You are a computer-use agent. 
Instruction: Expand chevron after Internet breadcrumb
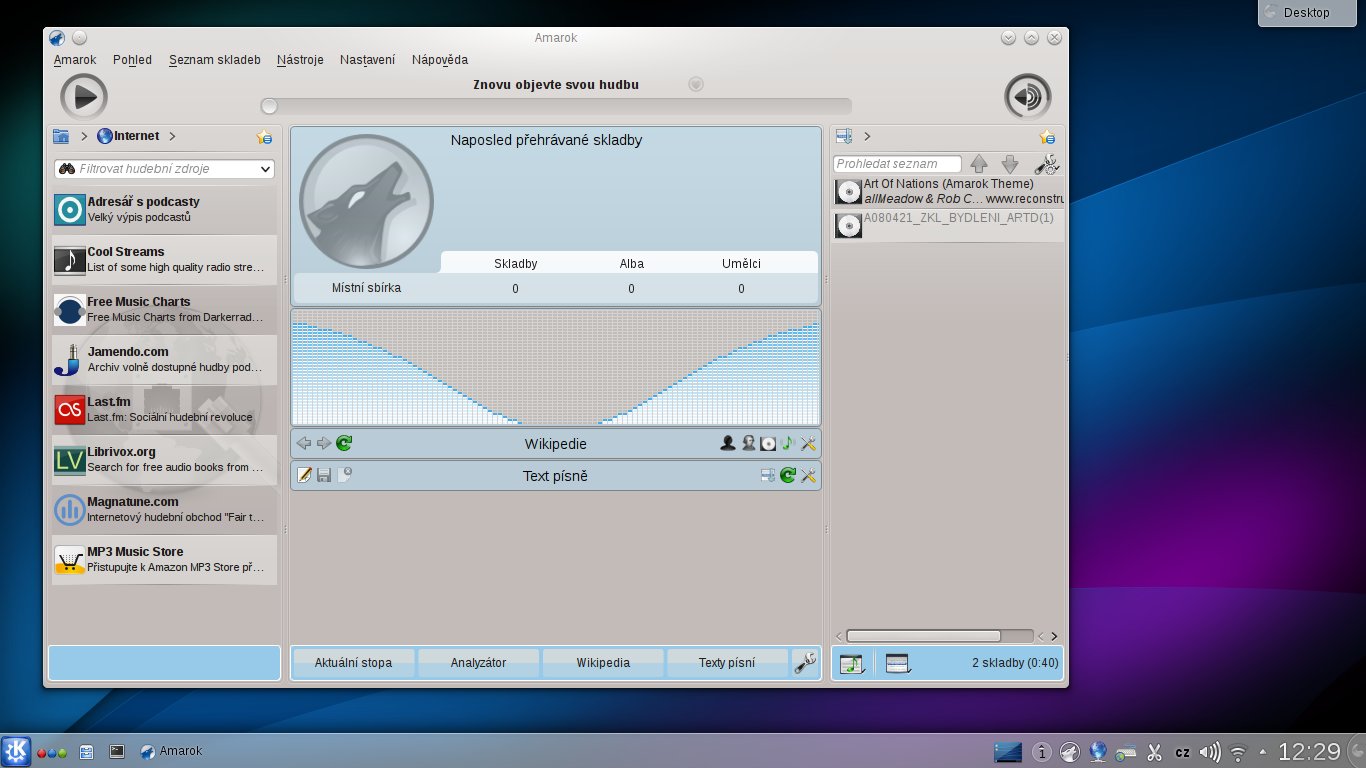tap(172, 136)
